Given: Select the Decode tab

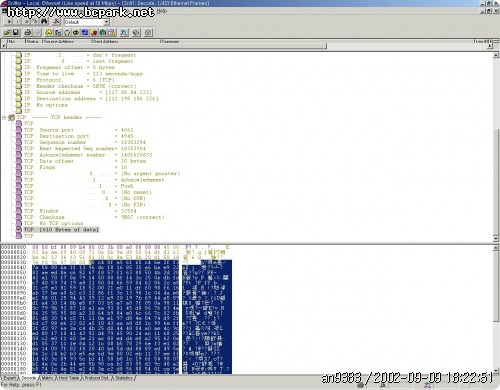Looking at the screenshot, I should [x=29, y=378].
